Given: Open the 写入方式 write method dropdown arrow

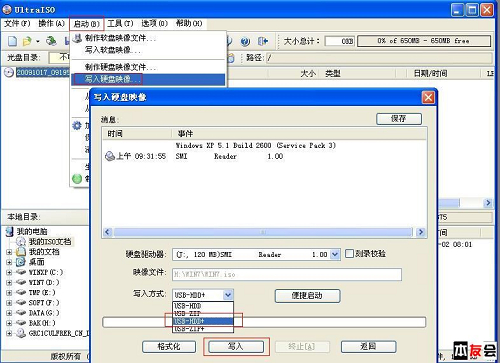Looking at the screenshot, I should (x=228, y=295).
